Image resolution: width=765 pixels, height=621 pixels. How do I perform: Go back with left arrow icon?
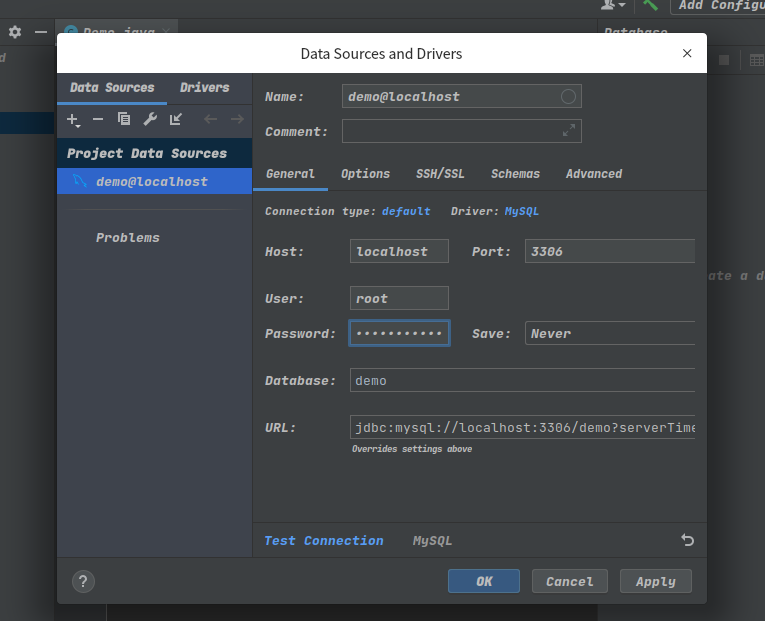click(210, 119)
